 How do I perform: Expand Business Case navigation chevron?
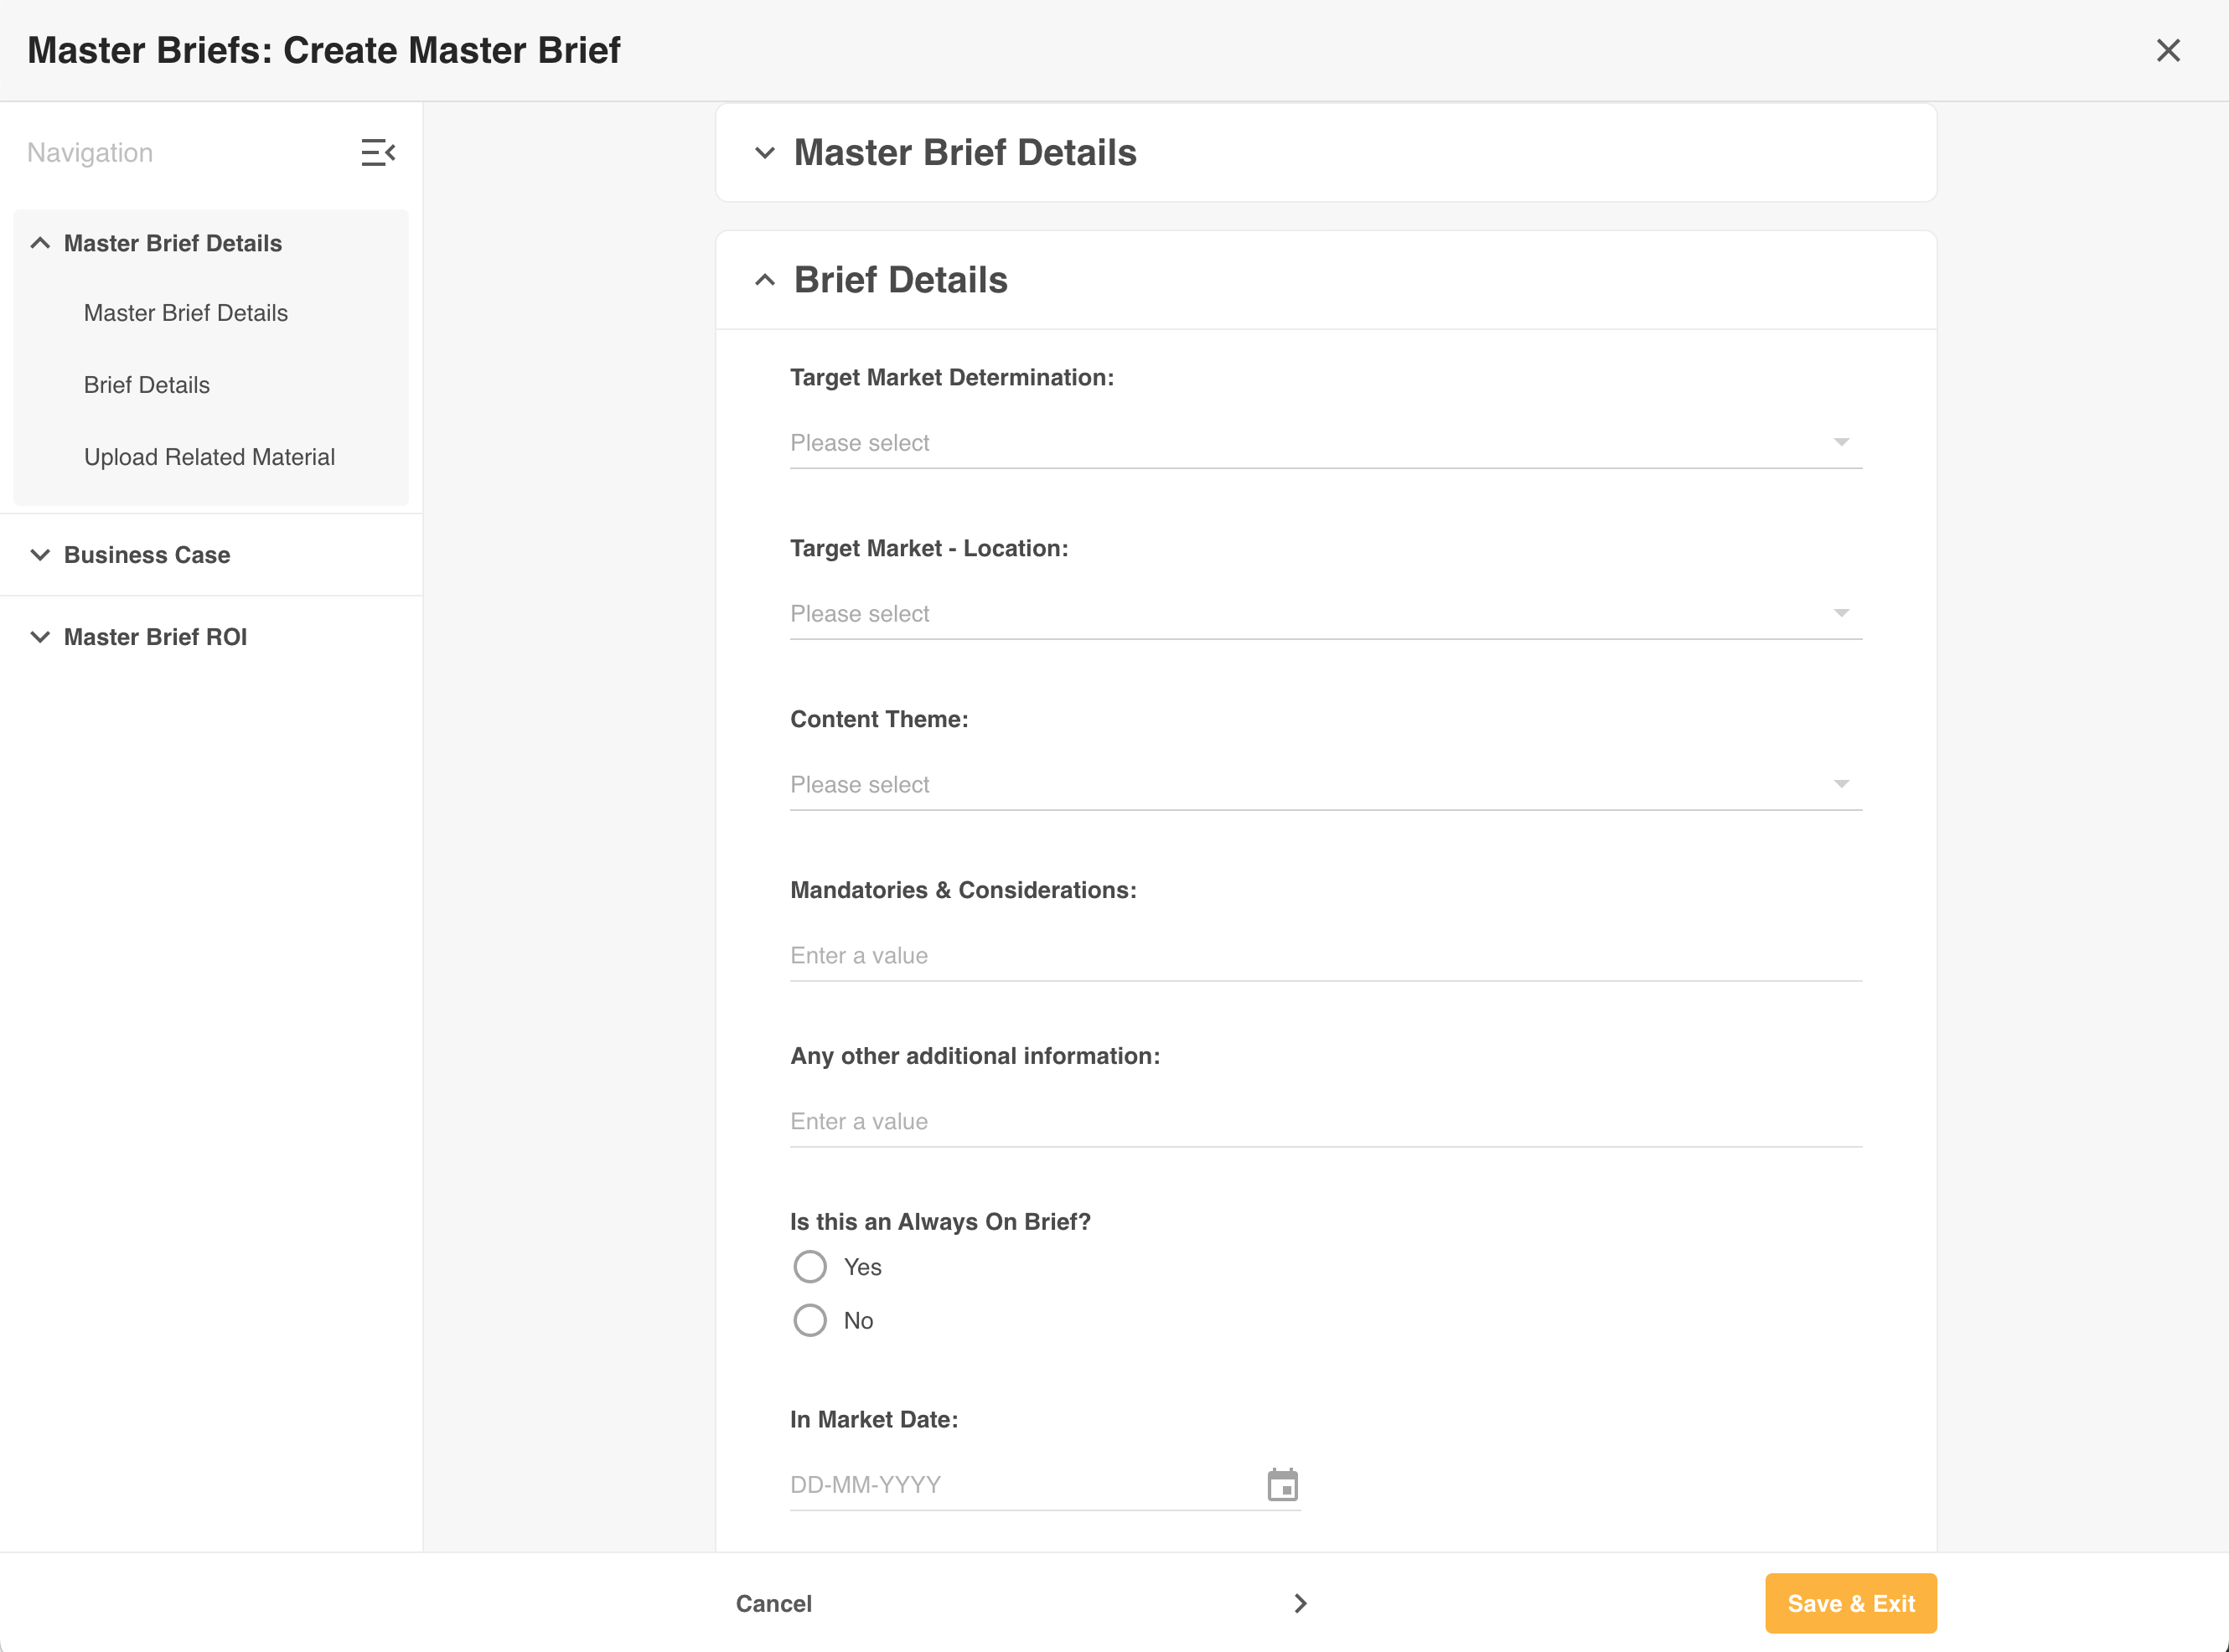40,555
